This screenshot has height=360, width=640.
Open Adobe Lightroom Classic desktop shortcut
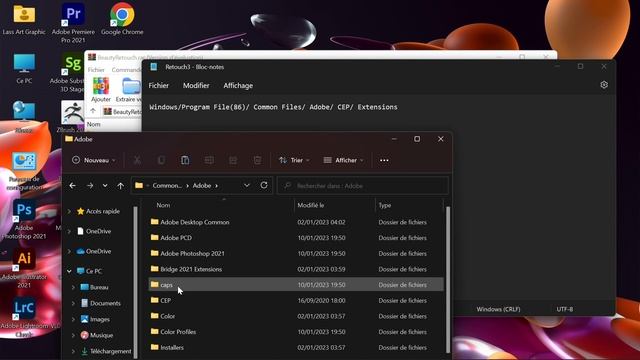click(24, 318)
